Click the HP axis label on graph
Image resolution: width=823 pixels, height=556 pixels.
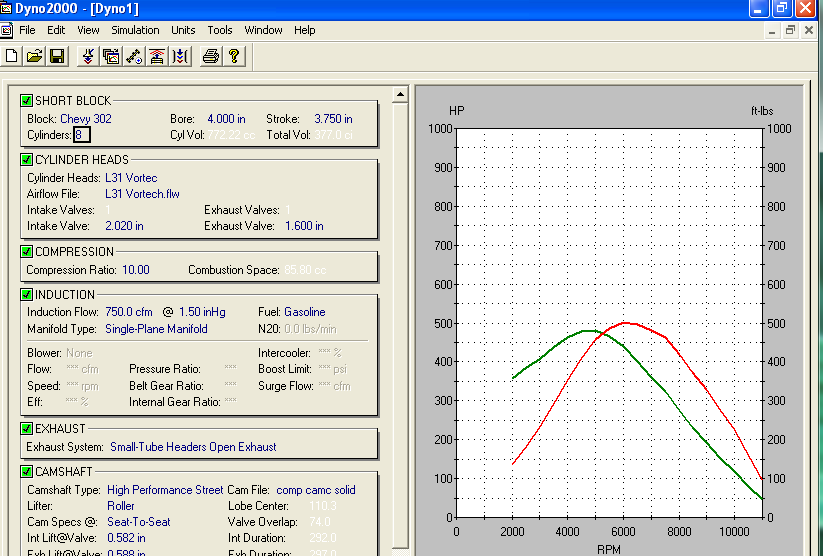click(x=457, y=111)
